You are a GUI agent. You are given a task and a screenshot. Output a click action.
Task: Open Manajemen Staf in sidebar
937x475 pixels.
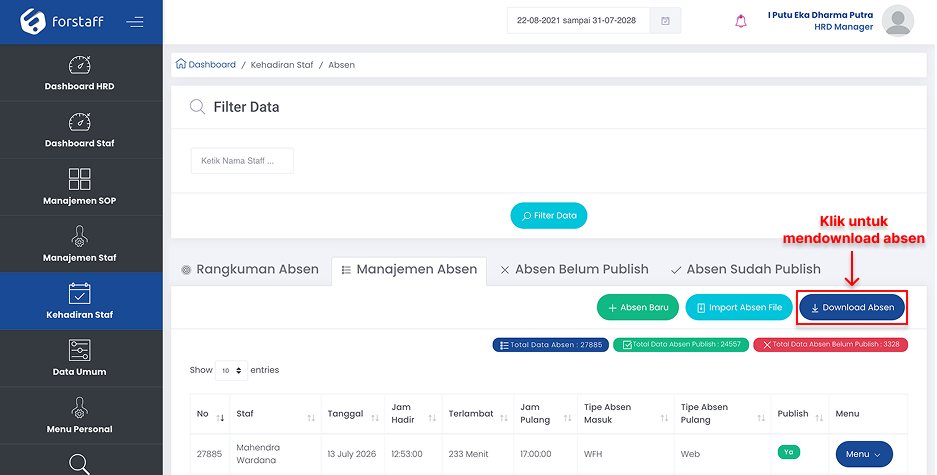click(79, 244)
